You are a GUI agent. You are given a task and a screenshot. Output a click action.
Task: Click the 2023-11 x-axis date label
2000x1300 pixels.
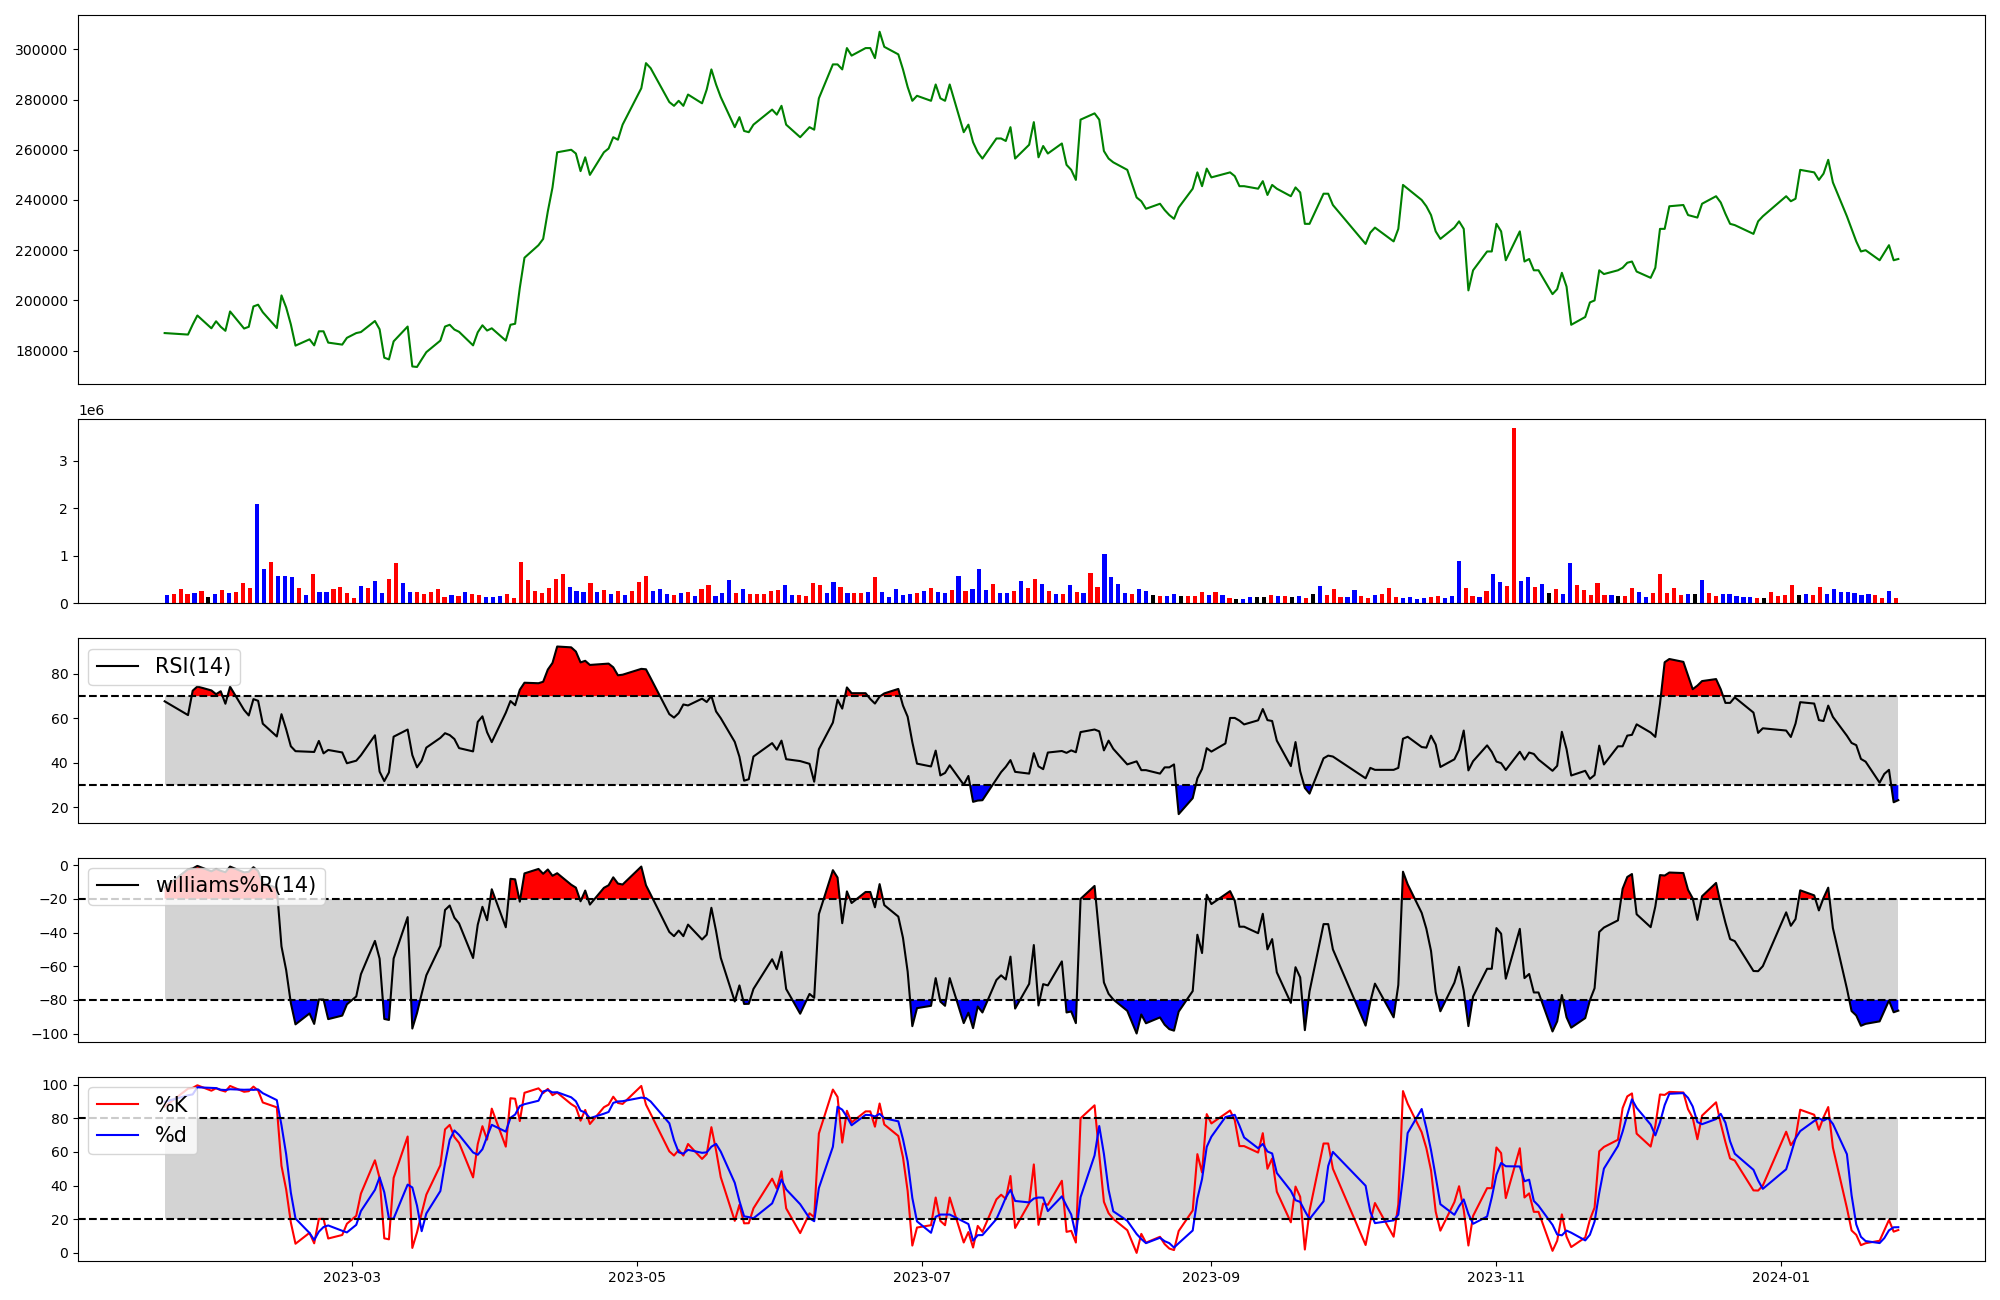click(1496, 1277)
